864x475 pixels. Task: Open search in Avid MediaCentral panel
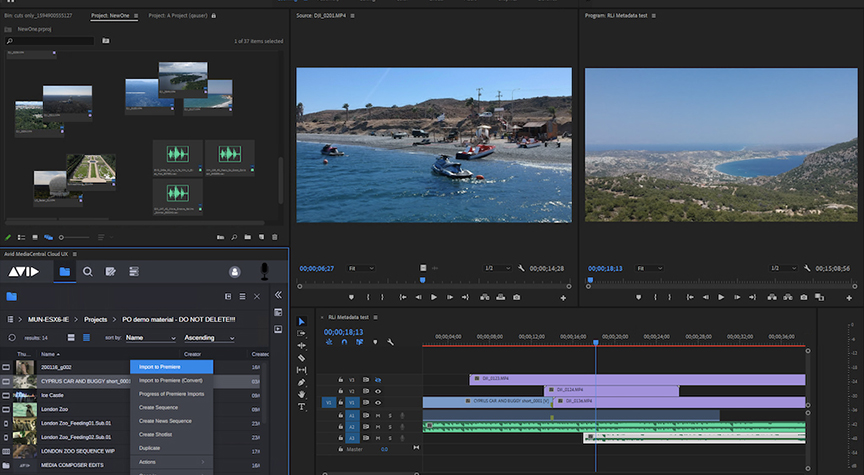88,271
